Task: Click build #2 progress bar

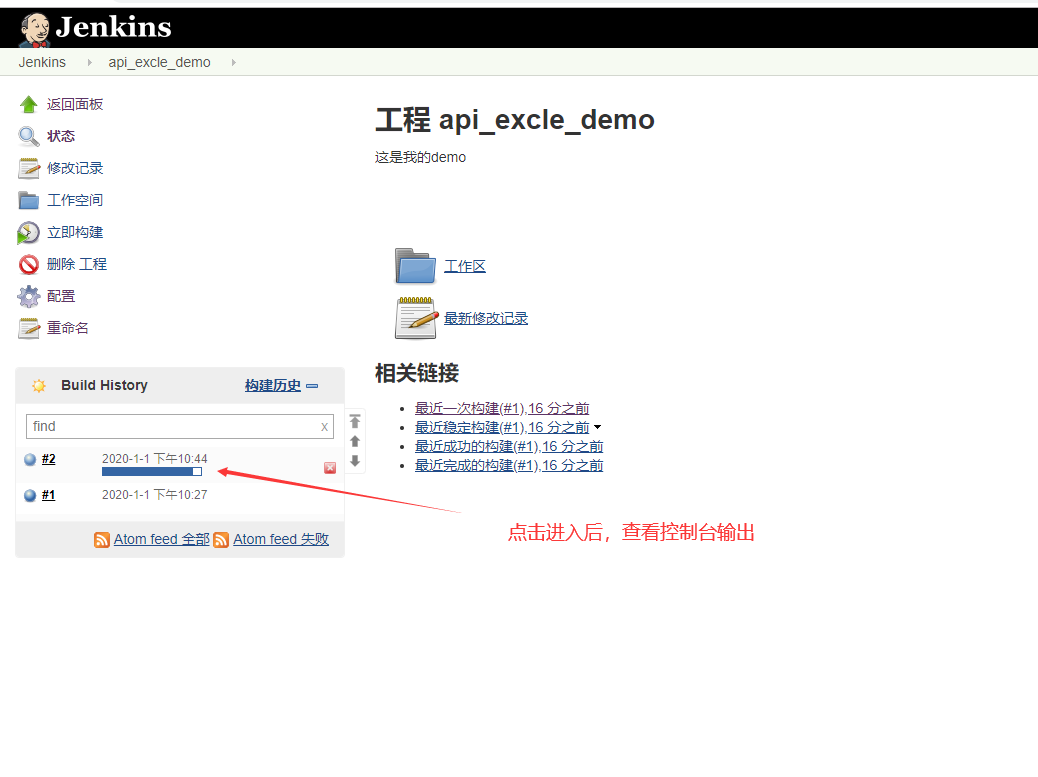Action: (x=152, y=471)
